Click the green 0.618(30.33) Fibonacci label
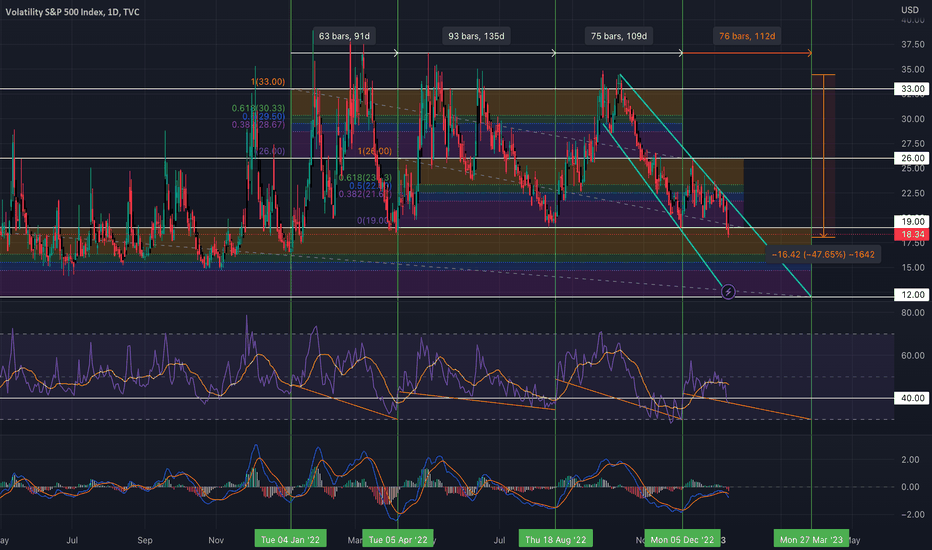This screenshot has height=550, width=932. click(x=258, y=108)
